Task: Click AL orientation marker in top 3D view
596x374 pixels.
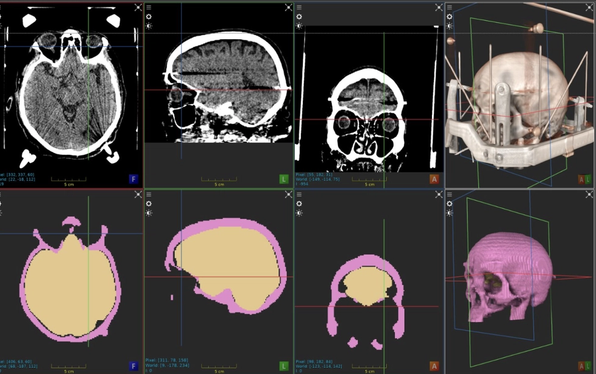Action: (585, 179)
